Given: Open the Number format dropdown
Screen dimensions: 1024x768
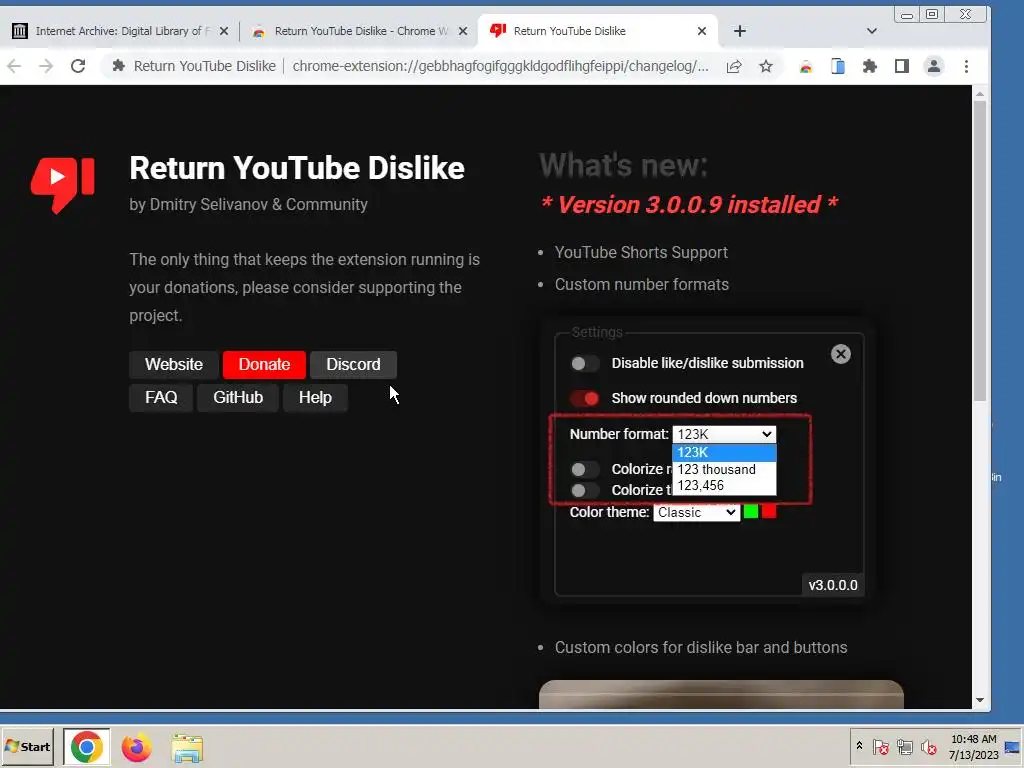Looking at the screenshot, I should coord(724,434).
